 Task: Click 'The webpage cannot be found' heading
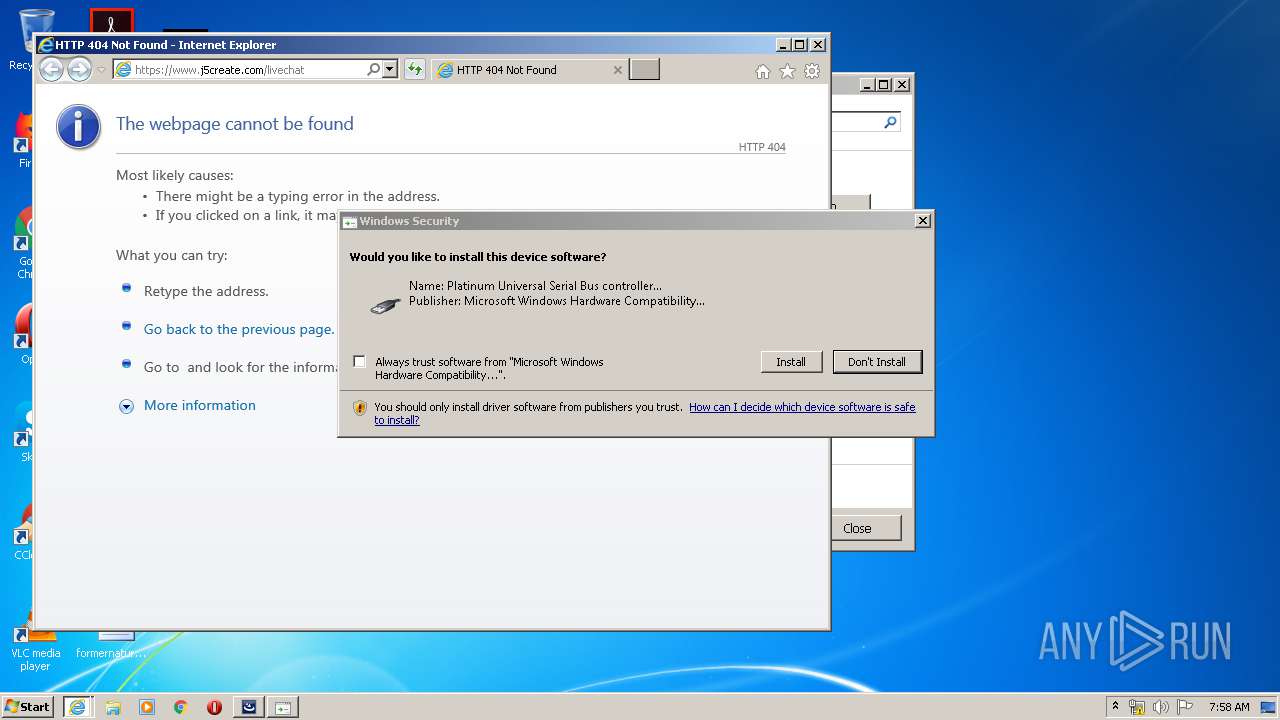235,124
